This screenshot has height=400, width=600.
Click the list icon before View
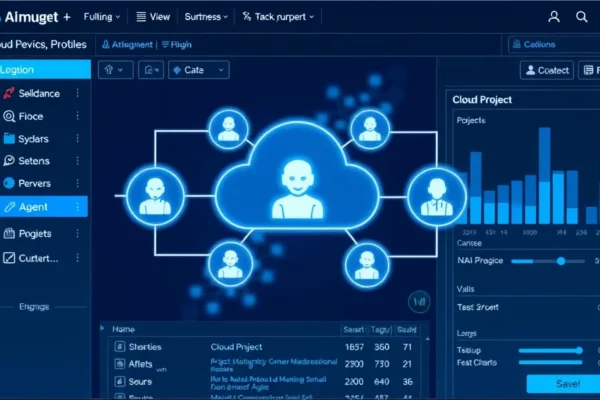pyautogui.click(x=141, y=17)
